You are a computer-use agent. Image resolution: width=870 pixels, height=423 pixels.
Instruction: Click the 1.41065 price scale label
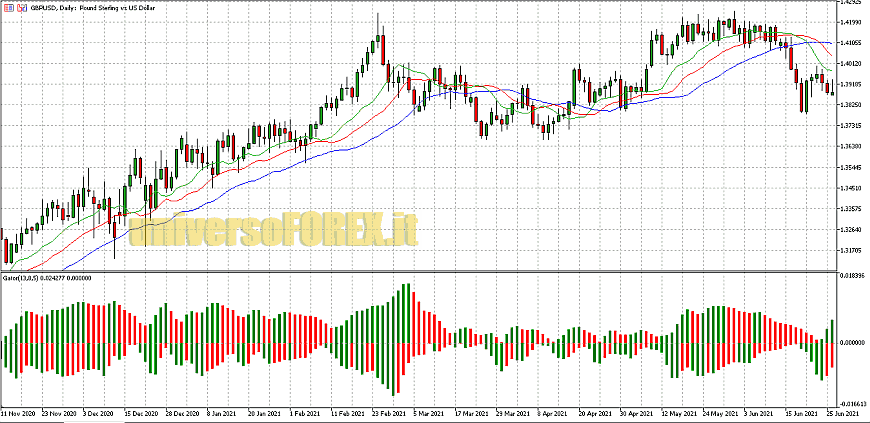(x=851, y=43)
